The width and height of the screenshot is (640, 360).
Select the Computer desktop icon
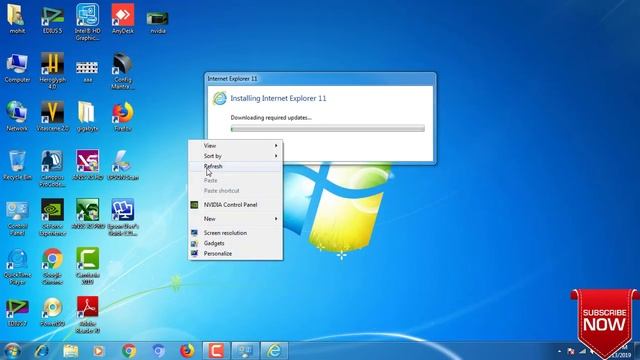point(17,68)
